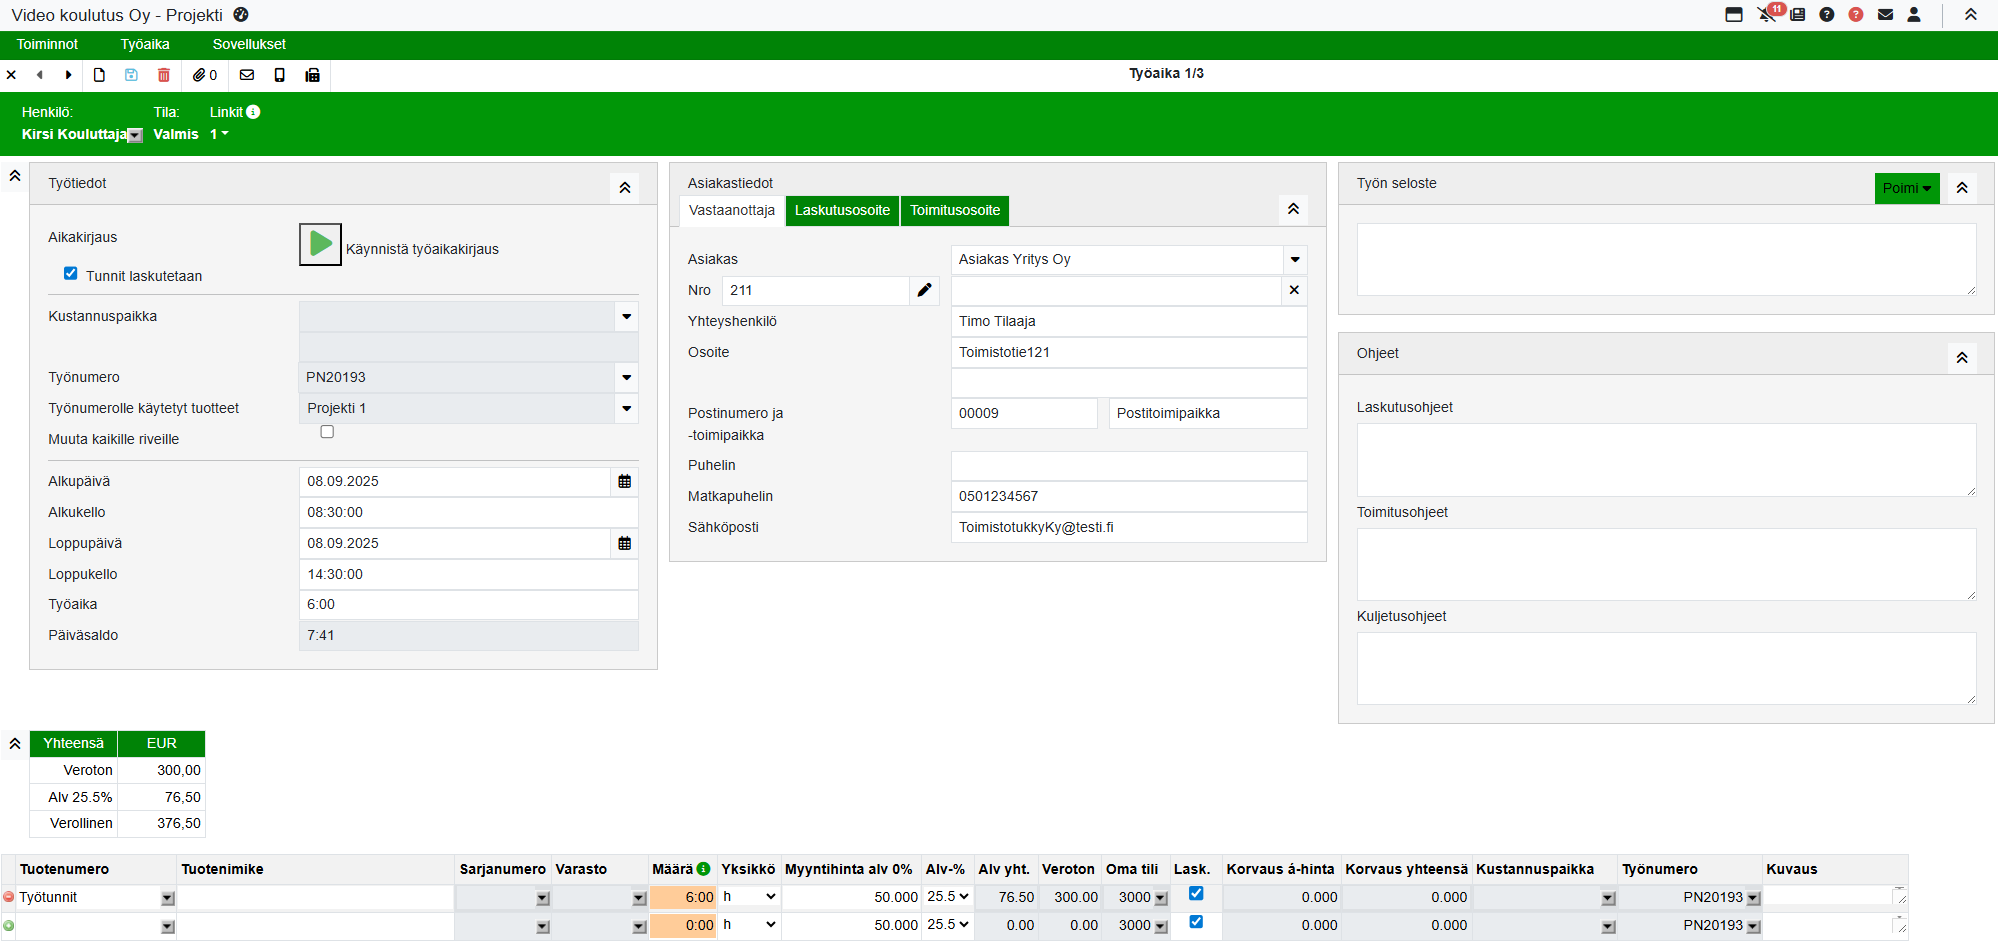Open the Sovellukset menu
The height and width of the screenshot is (952, 1998).
tap(249, 44)
